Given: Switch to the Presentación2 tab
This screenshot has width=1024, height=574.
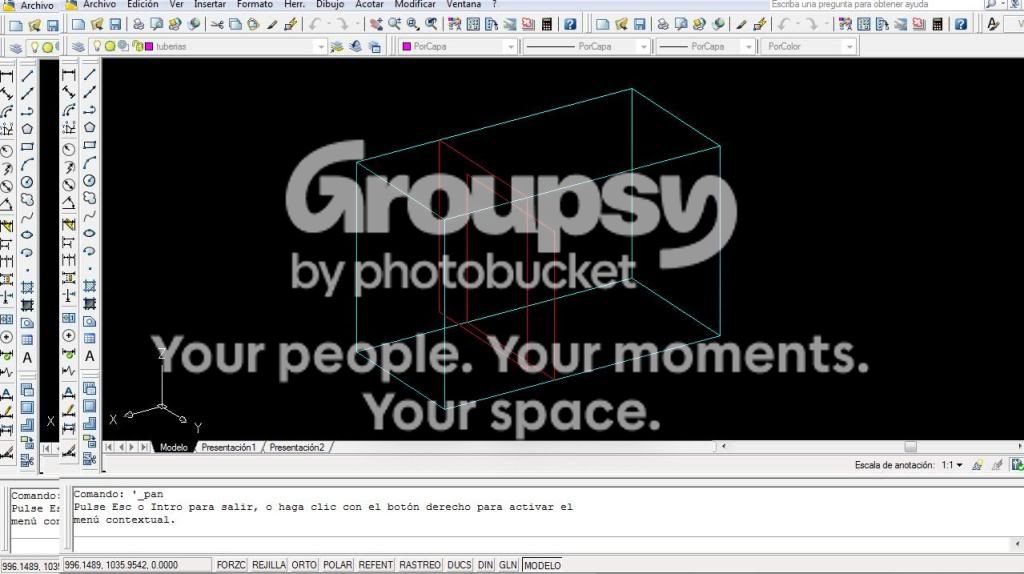Looking at the screenshot, I should point(296,447).
